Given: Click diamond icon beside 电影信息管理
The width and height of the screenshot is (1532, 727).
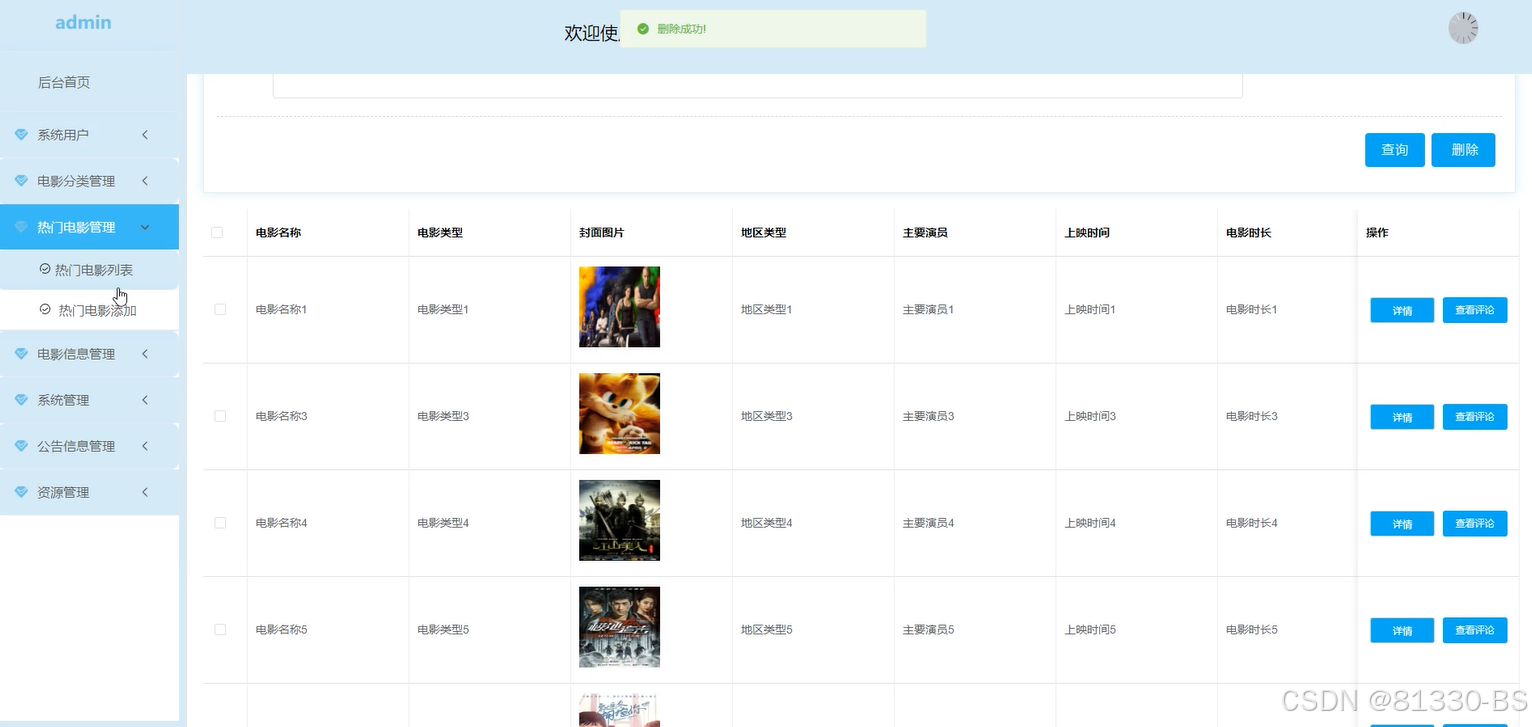Looking at the screenshot, I should point(22,354).
